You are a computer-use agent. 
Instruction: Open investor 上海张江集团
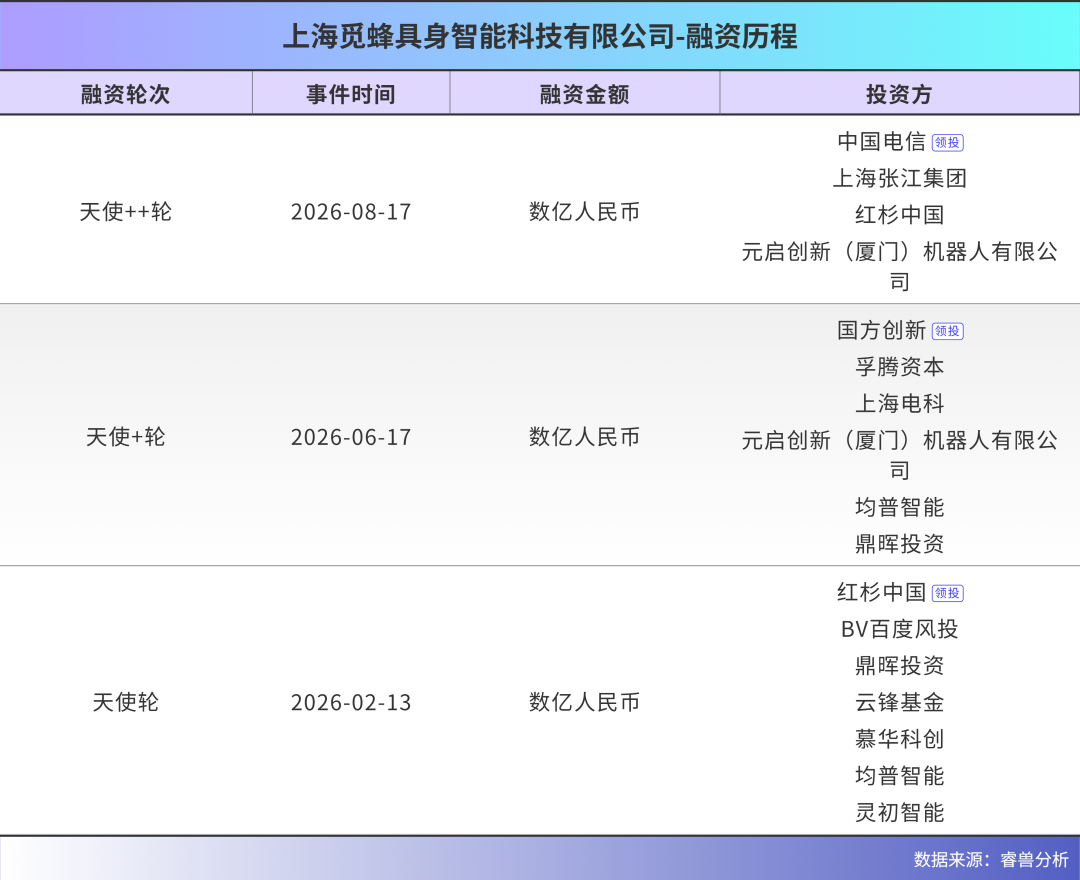pyautogui.click(x=899, y=178)
